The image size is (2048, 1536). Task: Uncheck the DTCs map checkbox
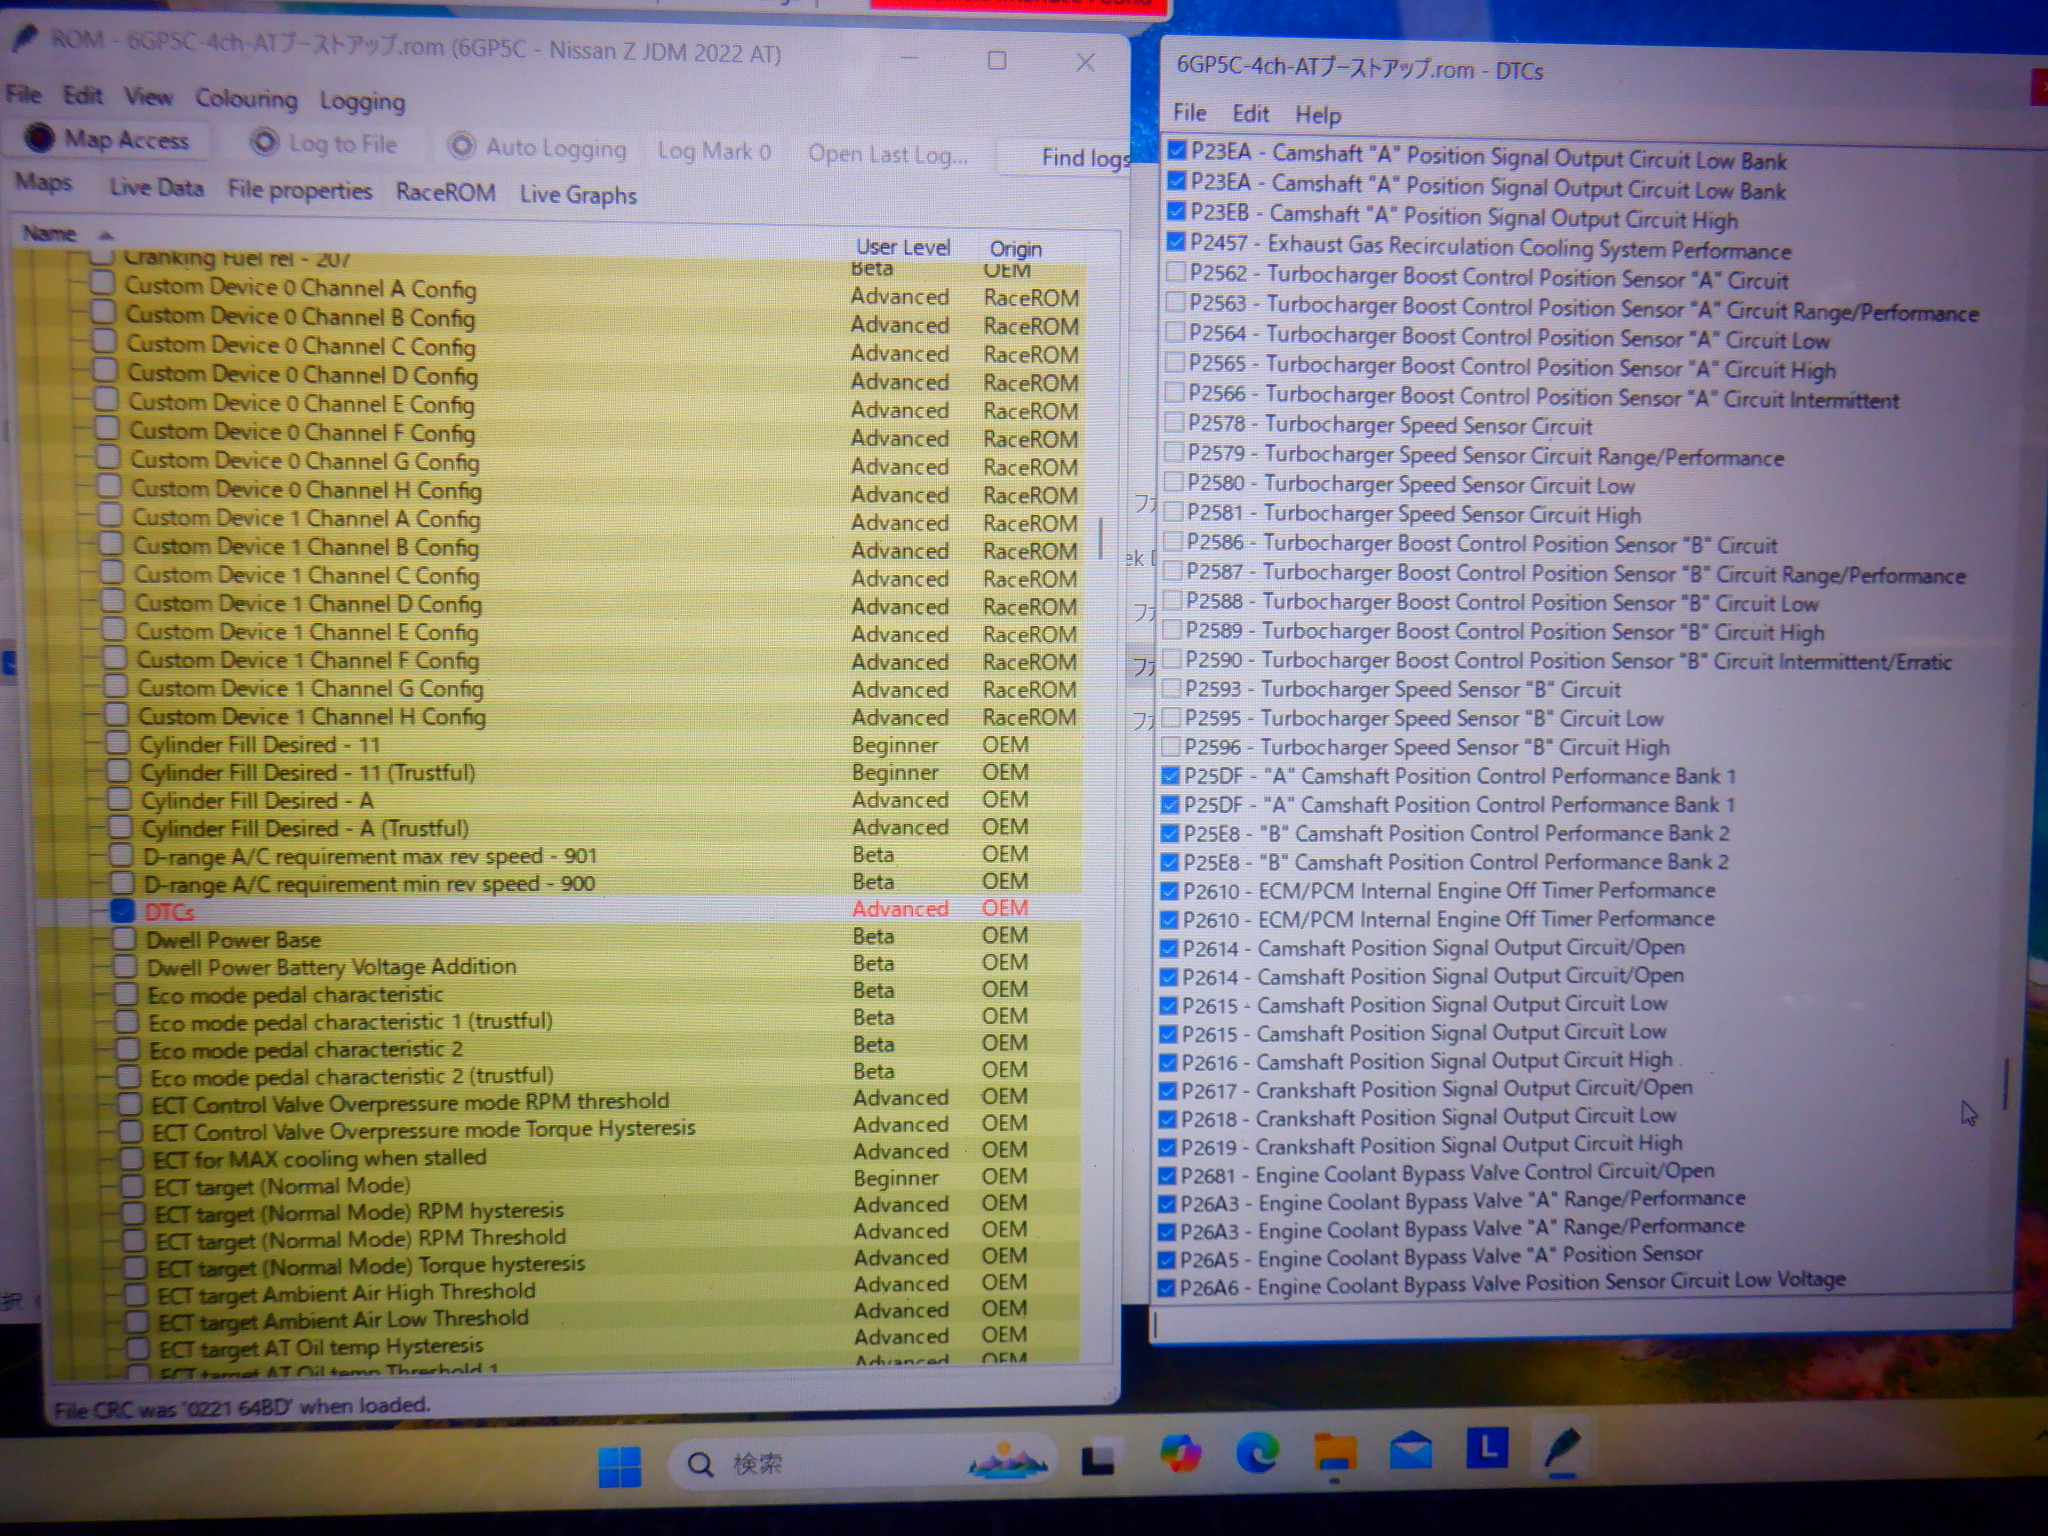click(122, 911)
